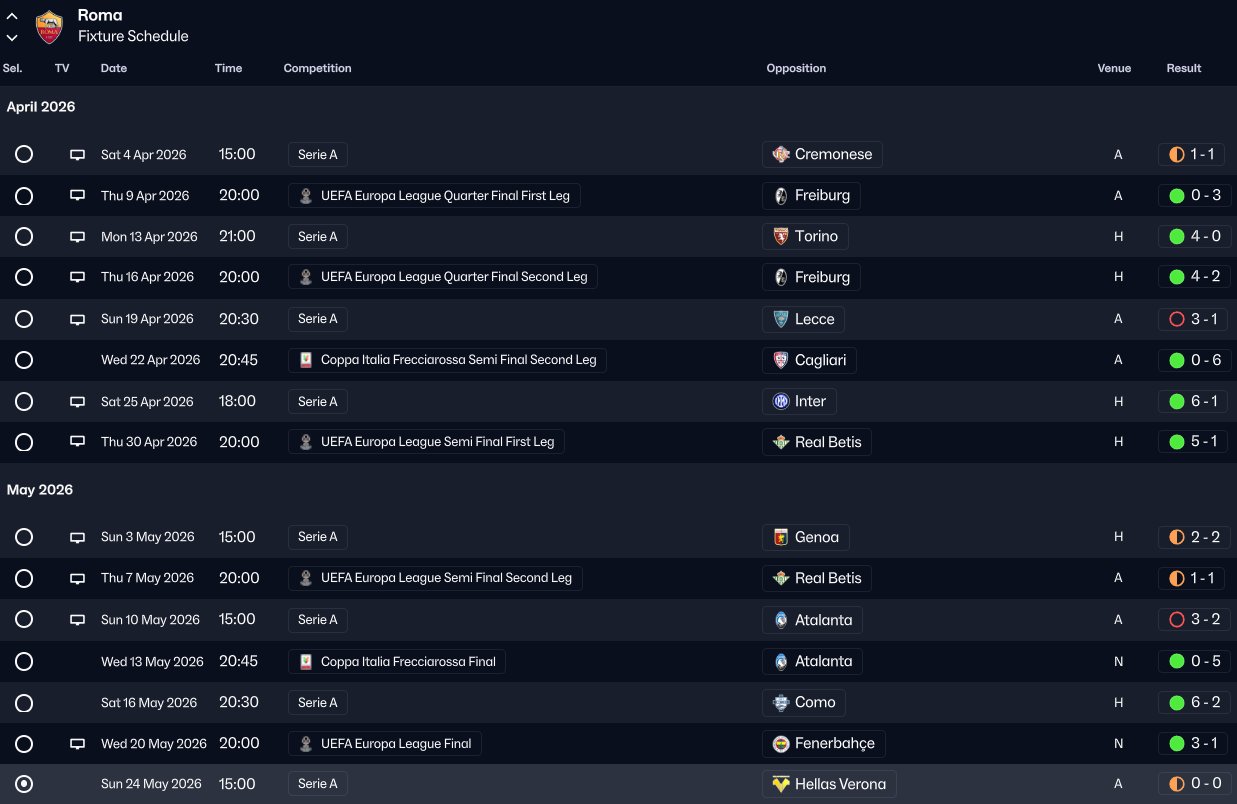The height and width of the screenshot is (804, 1237).
Task: Select the Sat 25 Apr Inter fixture radio
Action: tap(24, 402)
